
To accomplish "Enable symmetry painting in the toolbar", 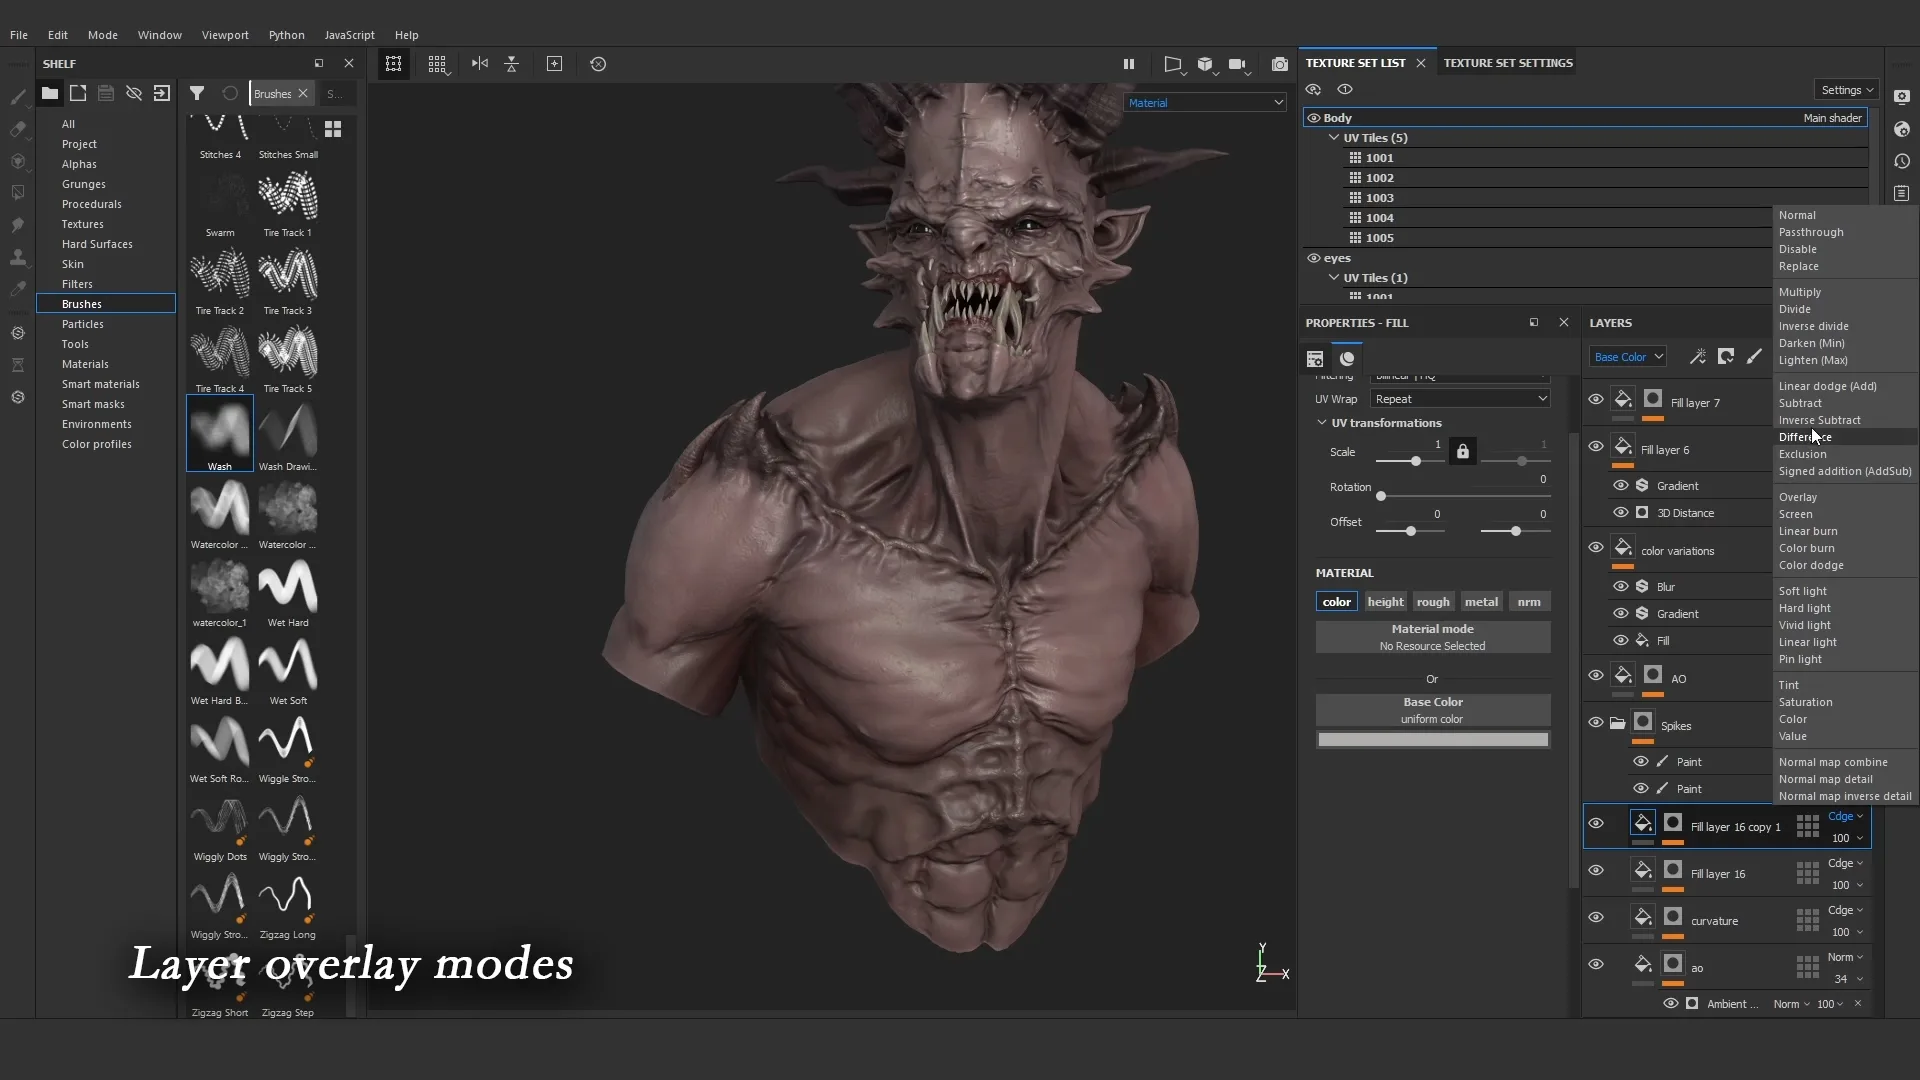I will coord(480,64).
